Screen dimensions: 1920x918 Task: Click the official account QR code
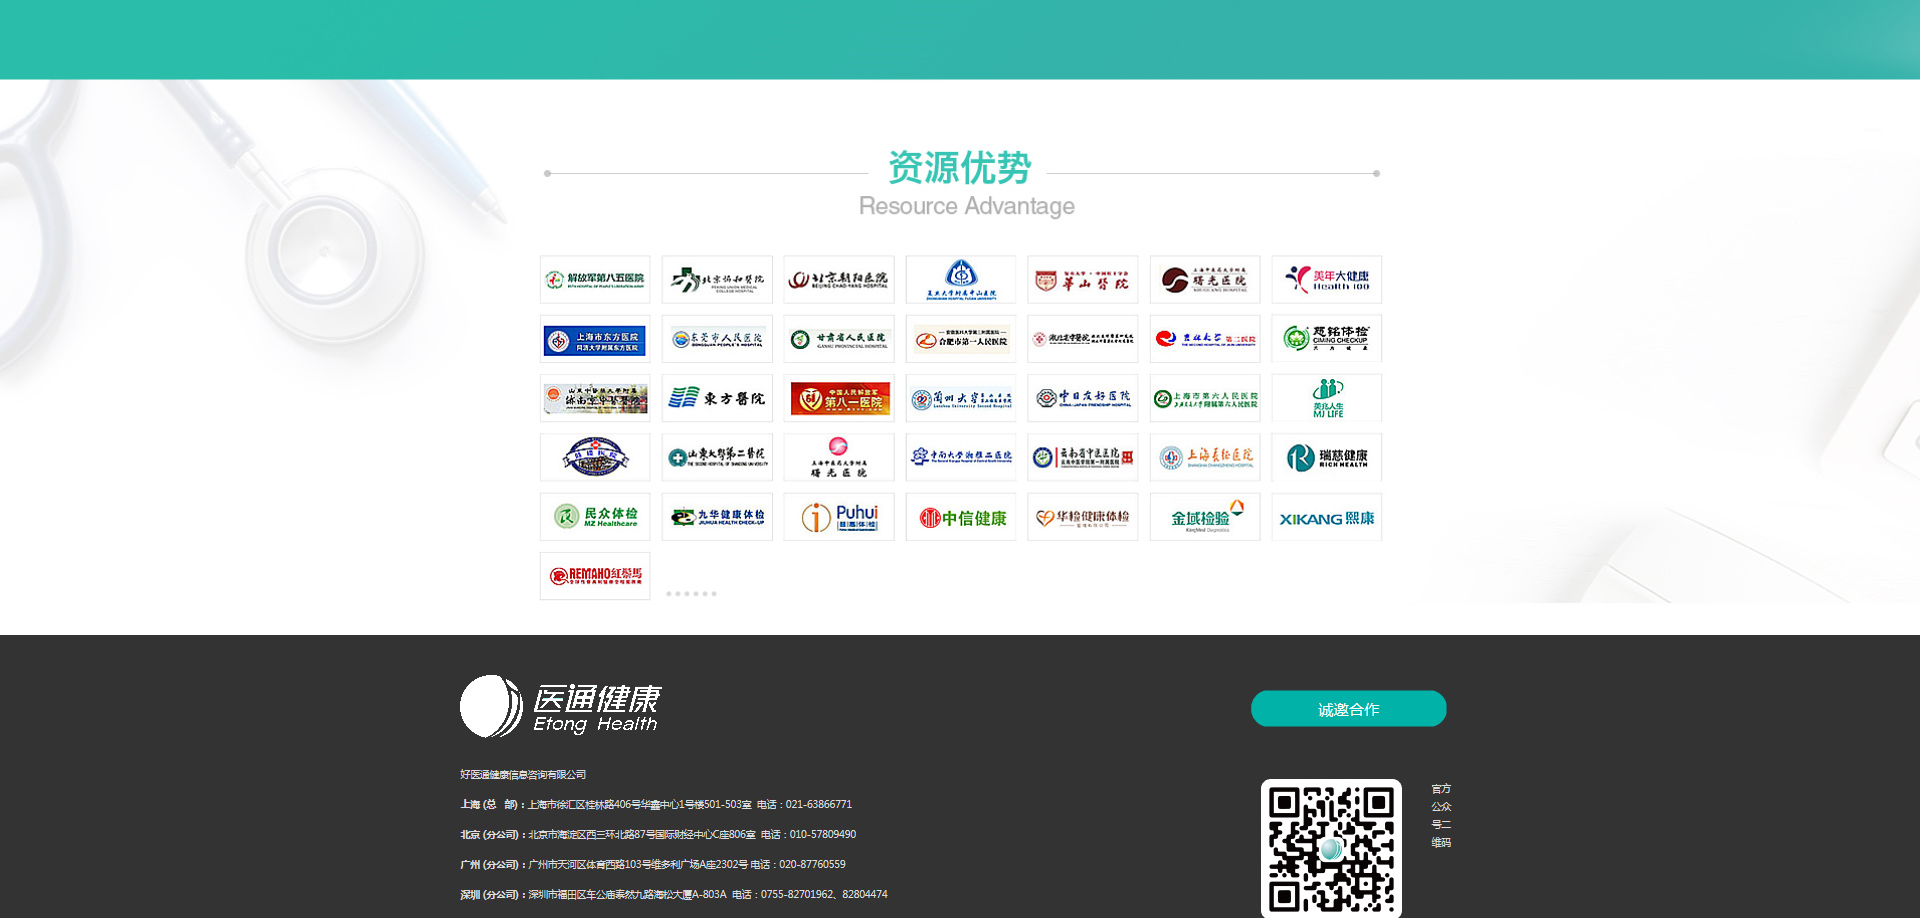[x=1331, y=848]
